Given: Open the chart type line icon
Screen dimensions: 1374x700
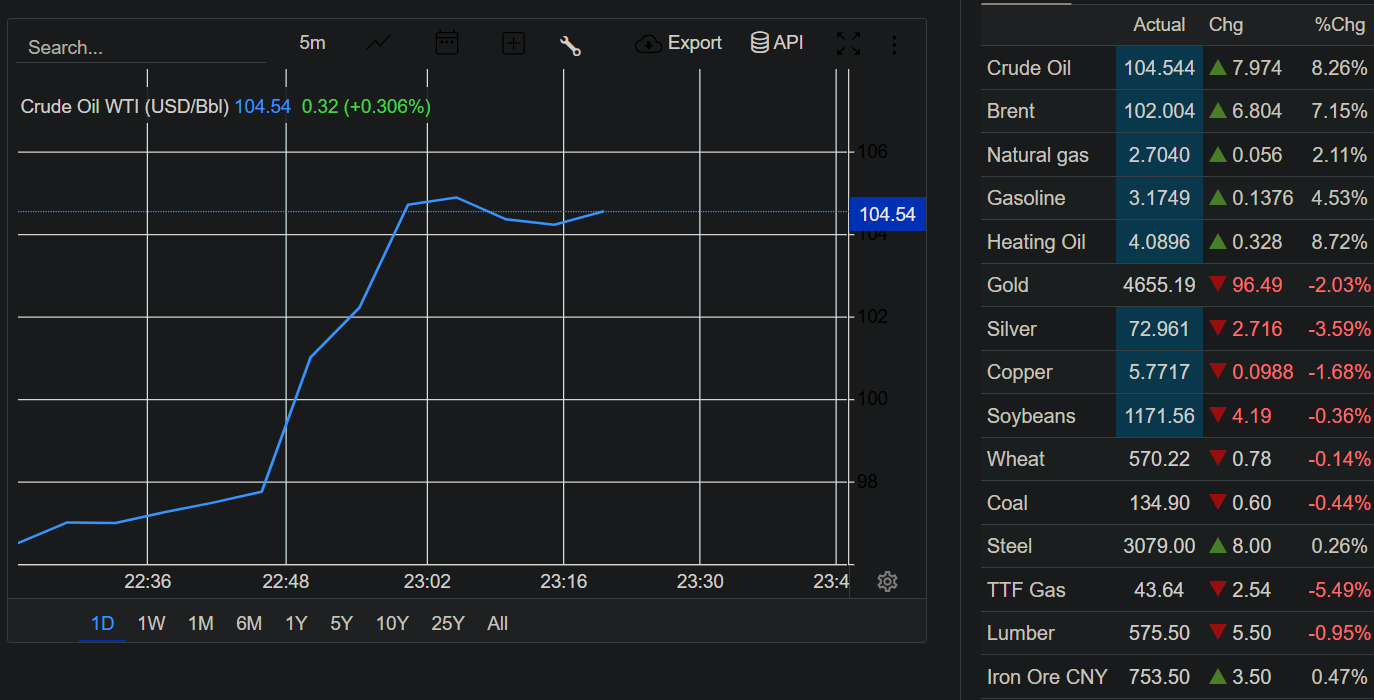Looking at the screenshot, I should coord(379,43).
